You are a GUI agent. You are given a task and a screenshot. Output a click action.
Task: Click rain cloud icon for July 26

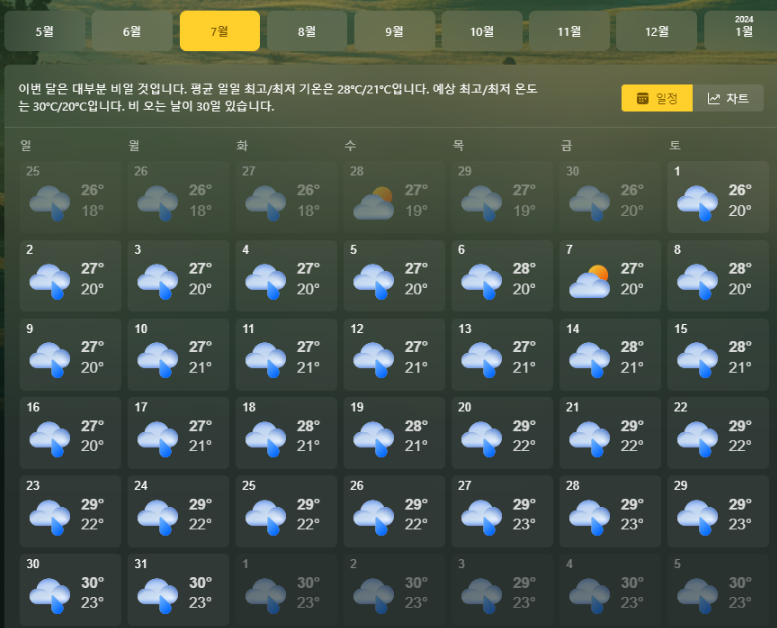[x=374, y=517]
